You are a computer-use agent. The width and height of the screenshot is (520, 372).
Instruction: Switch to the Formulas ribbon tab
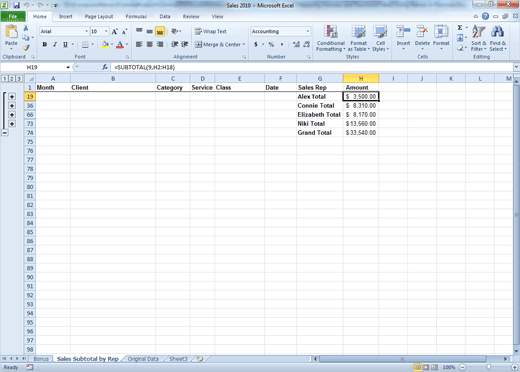click(136, 16)
